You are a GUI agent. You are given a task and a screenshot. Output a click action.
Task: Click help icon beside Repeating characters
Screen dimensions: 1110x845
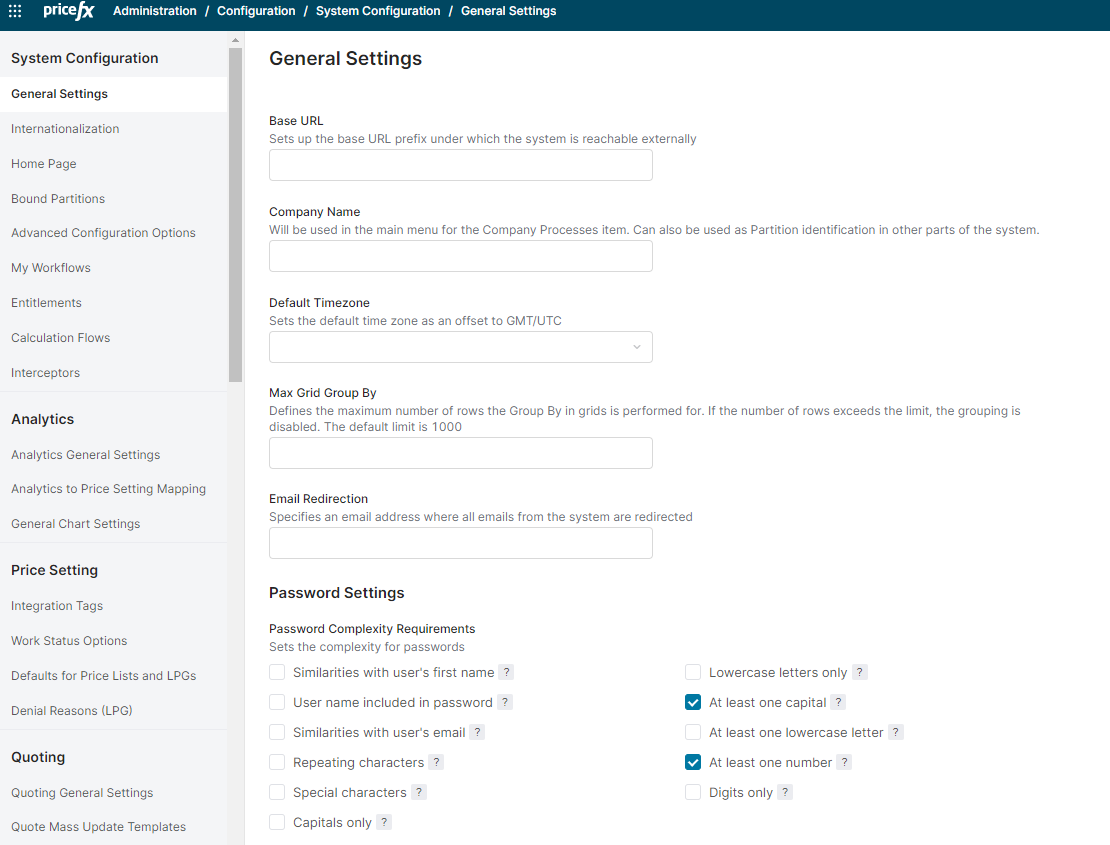436,763
